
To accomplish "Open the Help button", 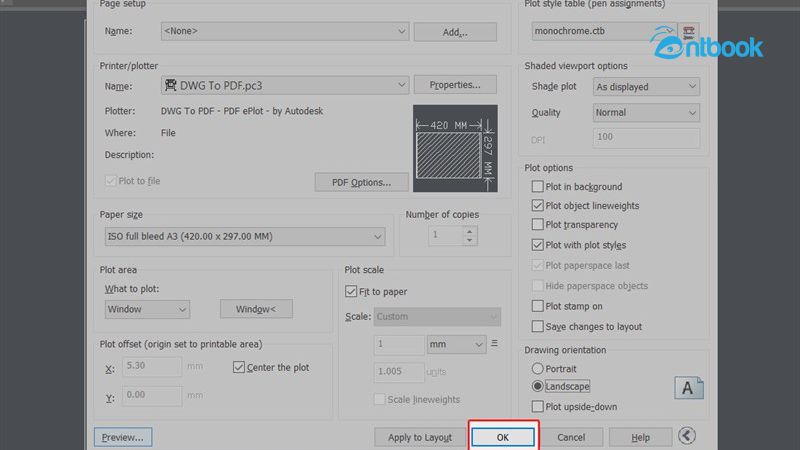I will coord(640,437).
